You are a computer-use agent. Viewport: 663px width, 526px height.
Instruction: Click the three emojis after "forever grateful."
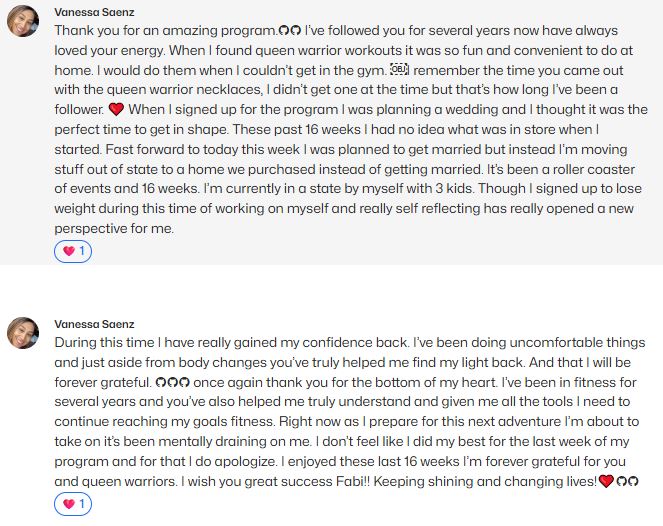tap(172, 383)
